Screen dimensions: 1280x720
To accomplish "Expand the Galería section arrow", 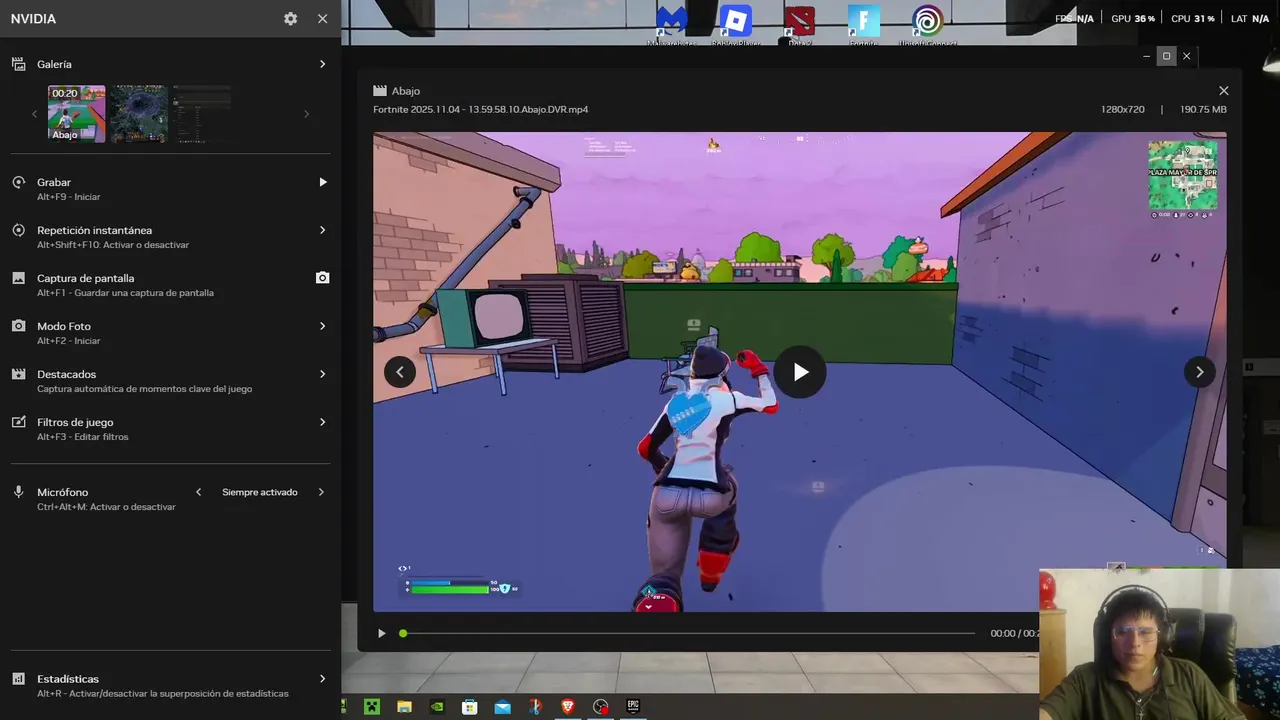I will [322, 64].
